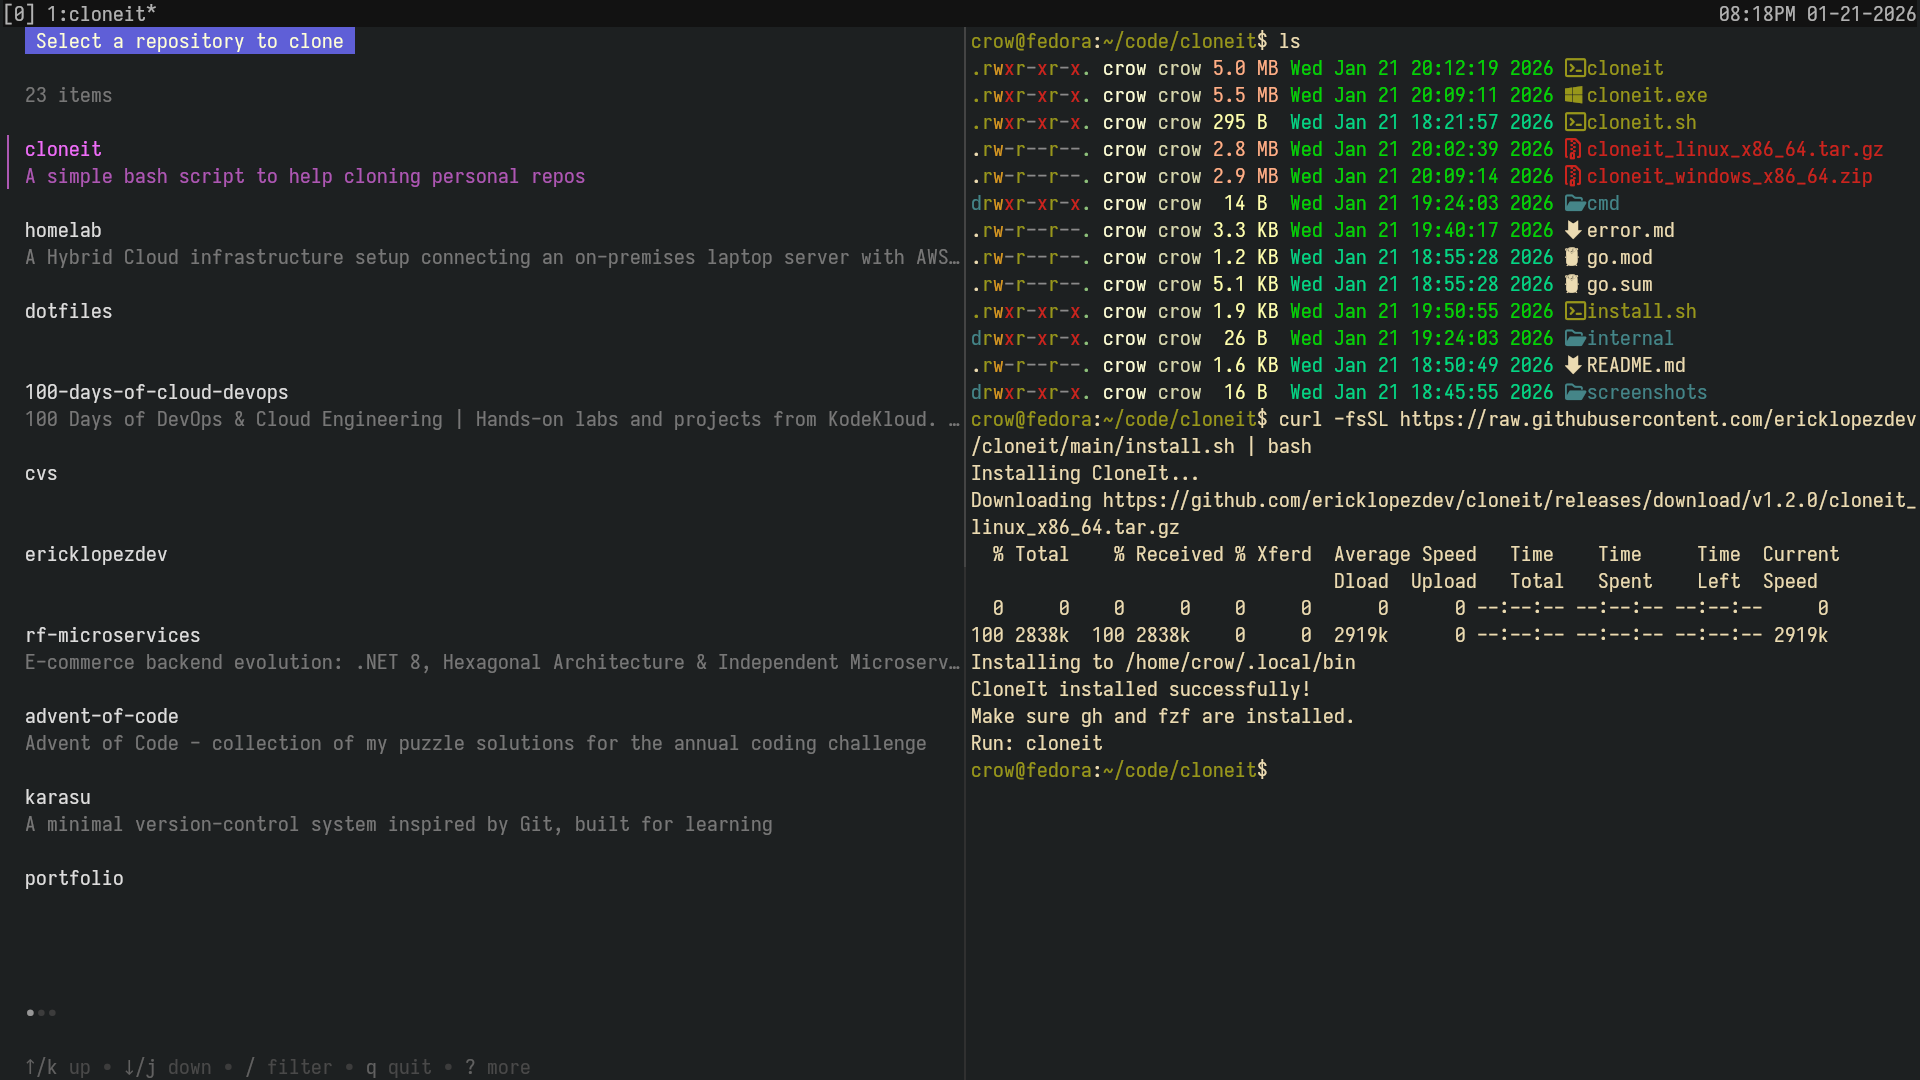The height and width of the screenshot is (1080, 1920).
Task: Click the script icon next to install.sh
Action: (1574, 311)
